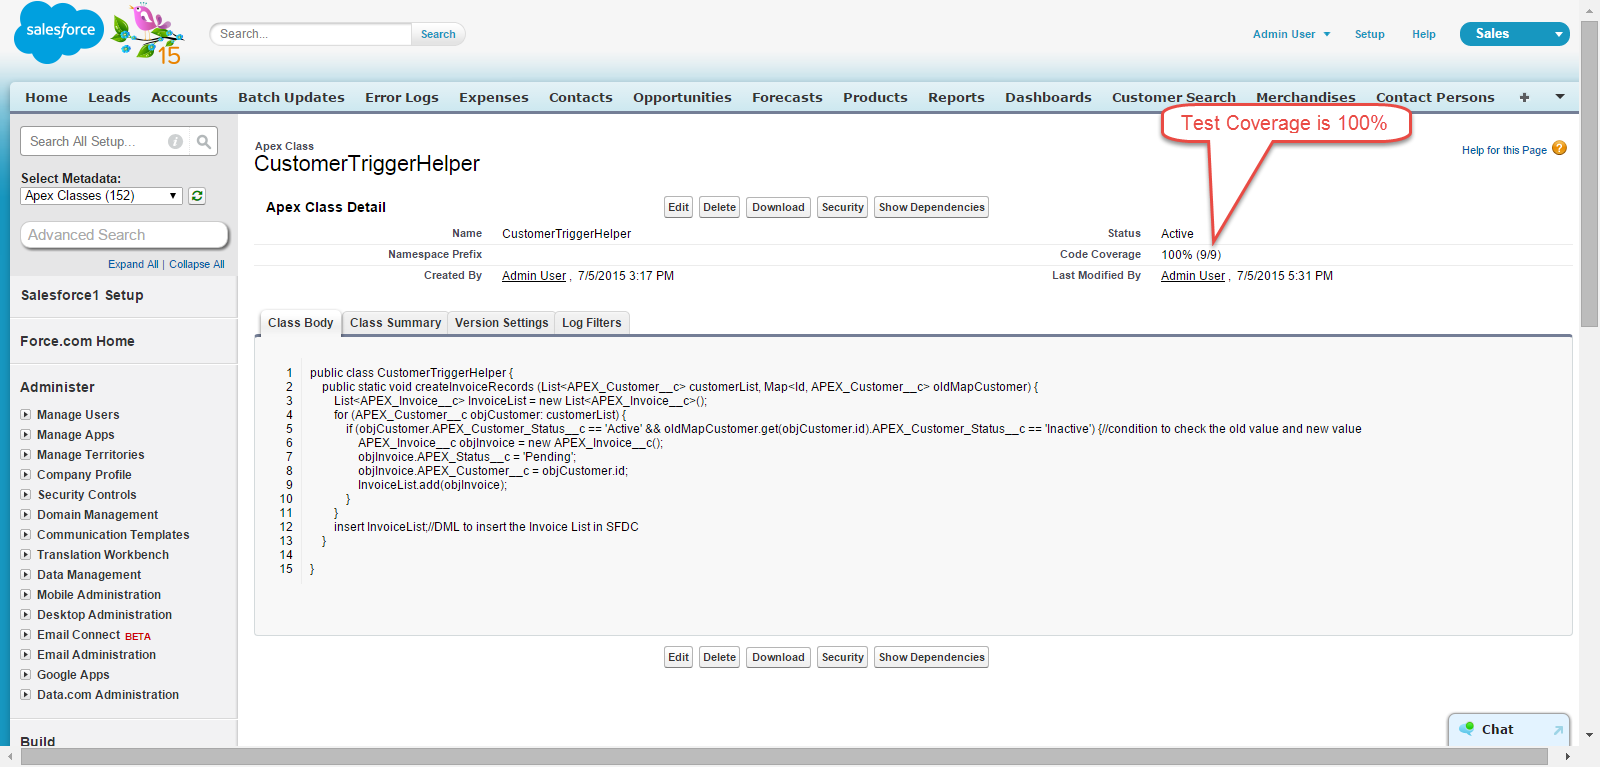The image size is (1600, 767).
Task: Open the Sales app switcher dropdown
Action: [x=1514, y=34]
